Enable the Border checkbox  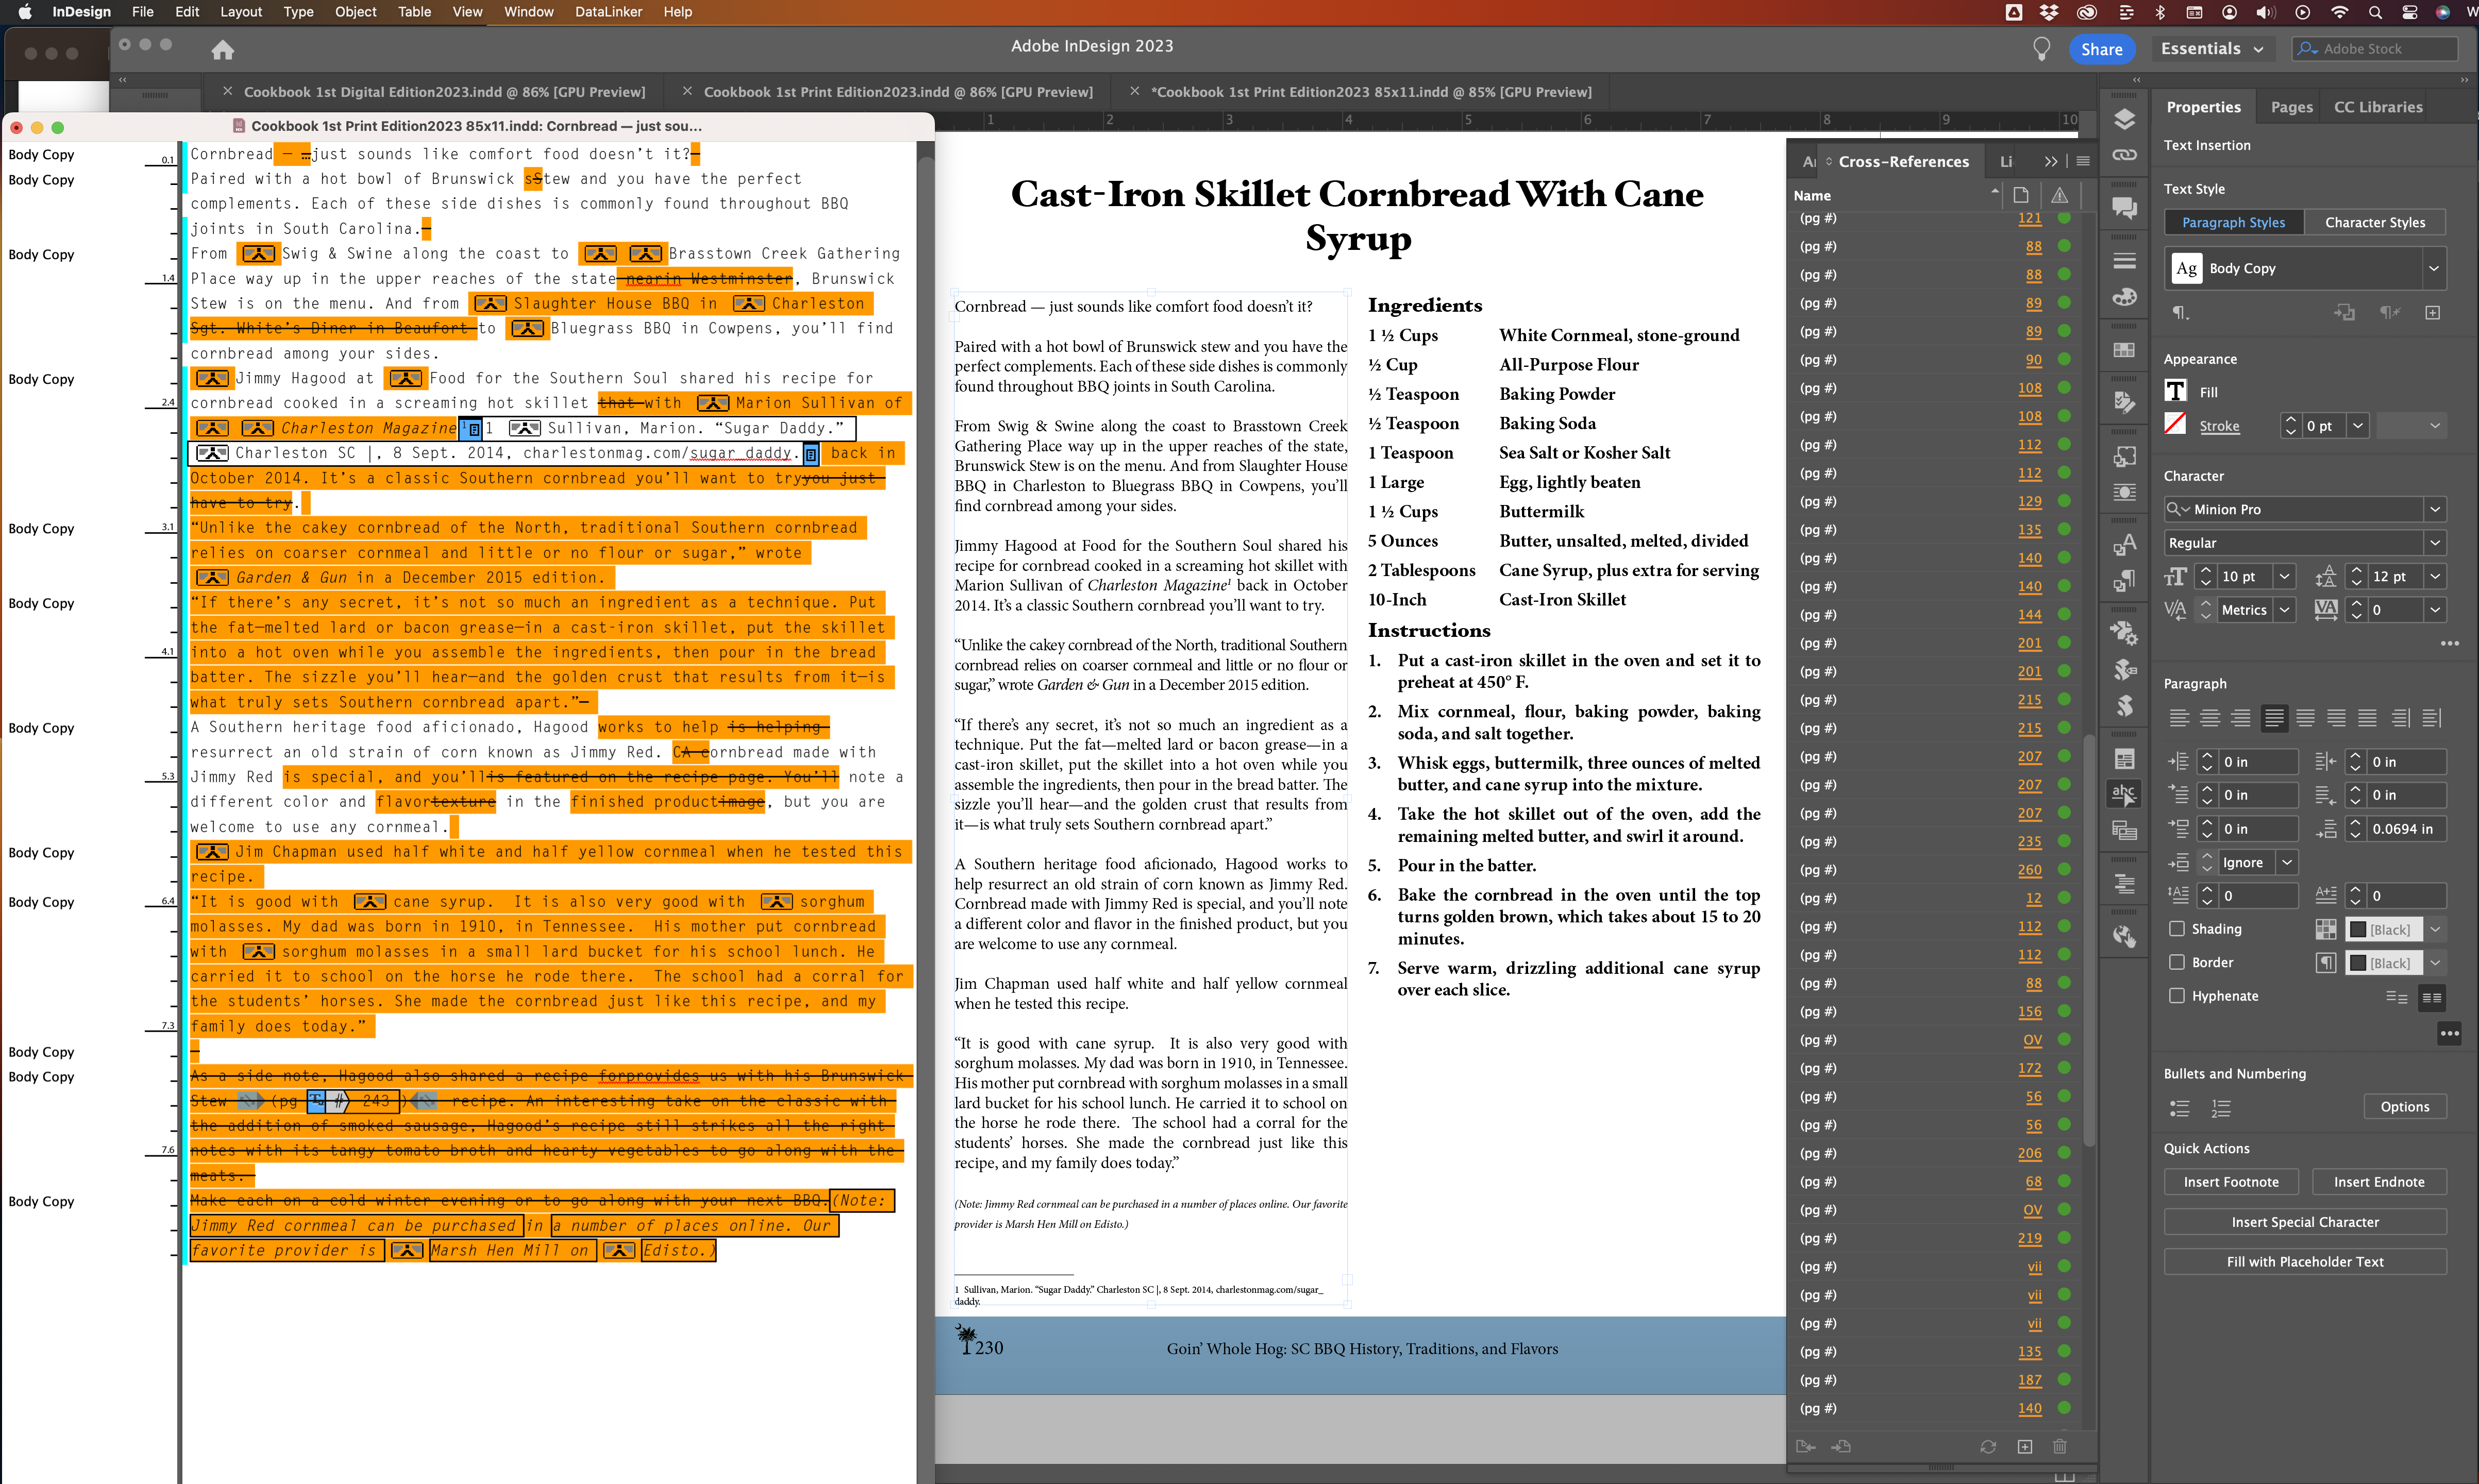tap(2176, 962)
